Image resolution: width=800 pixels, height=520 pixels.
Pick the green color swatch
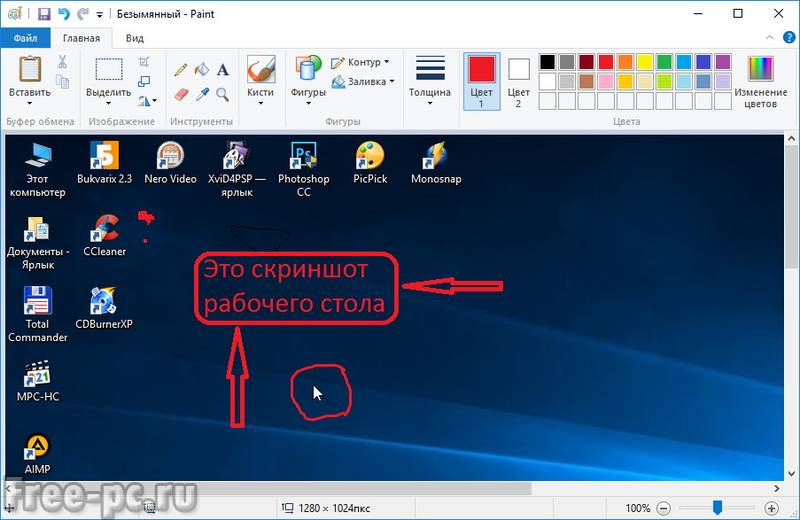(x=664, y=62)
